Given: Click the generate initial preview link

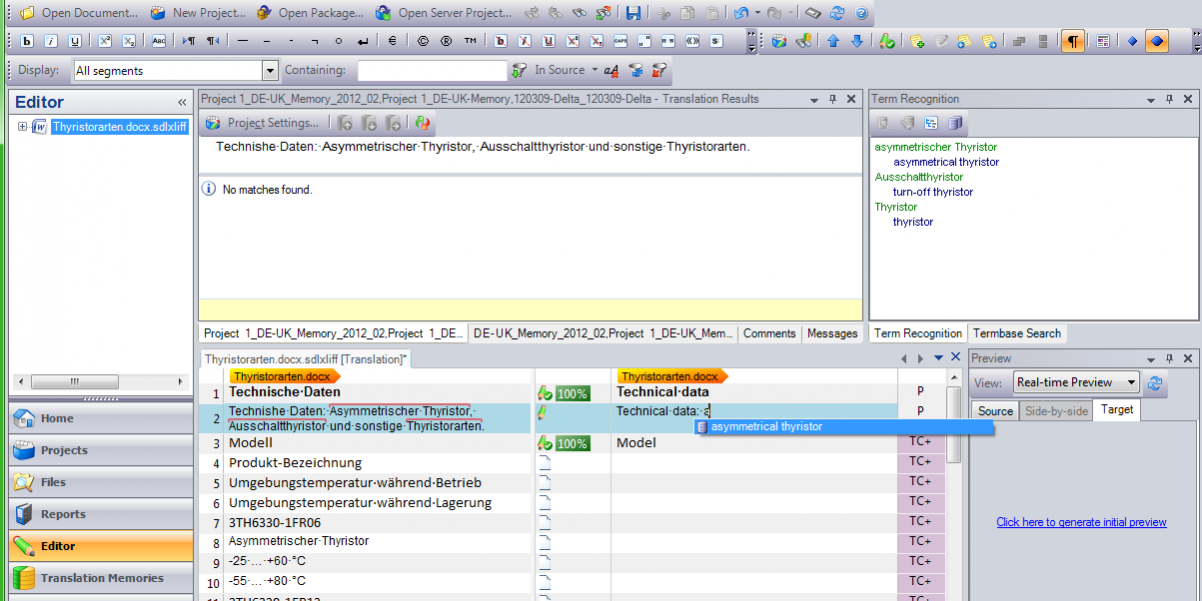Looking at the screenshot, I should point(1081,522).
